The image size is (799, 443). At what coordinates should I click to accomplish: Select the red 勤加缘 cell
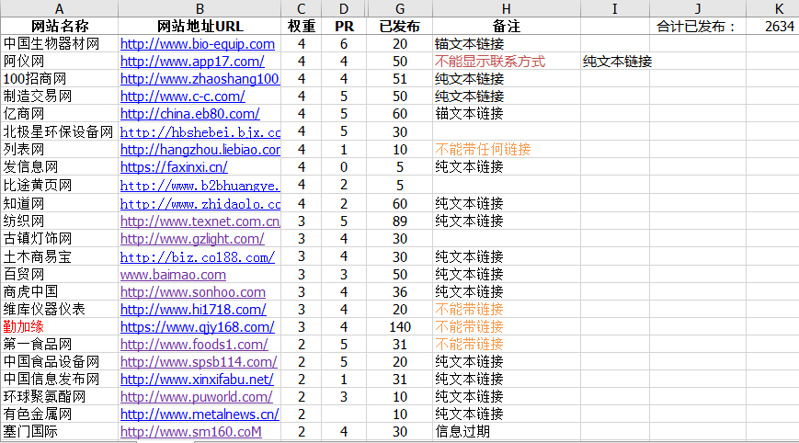[59, 327]
